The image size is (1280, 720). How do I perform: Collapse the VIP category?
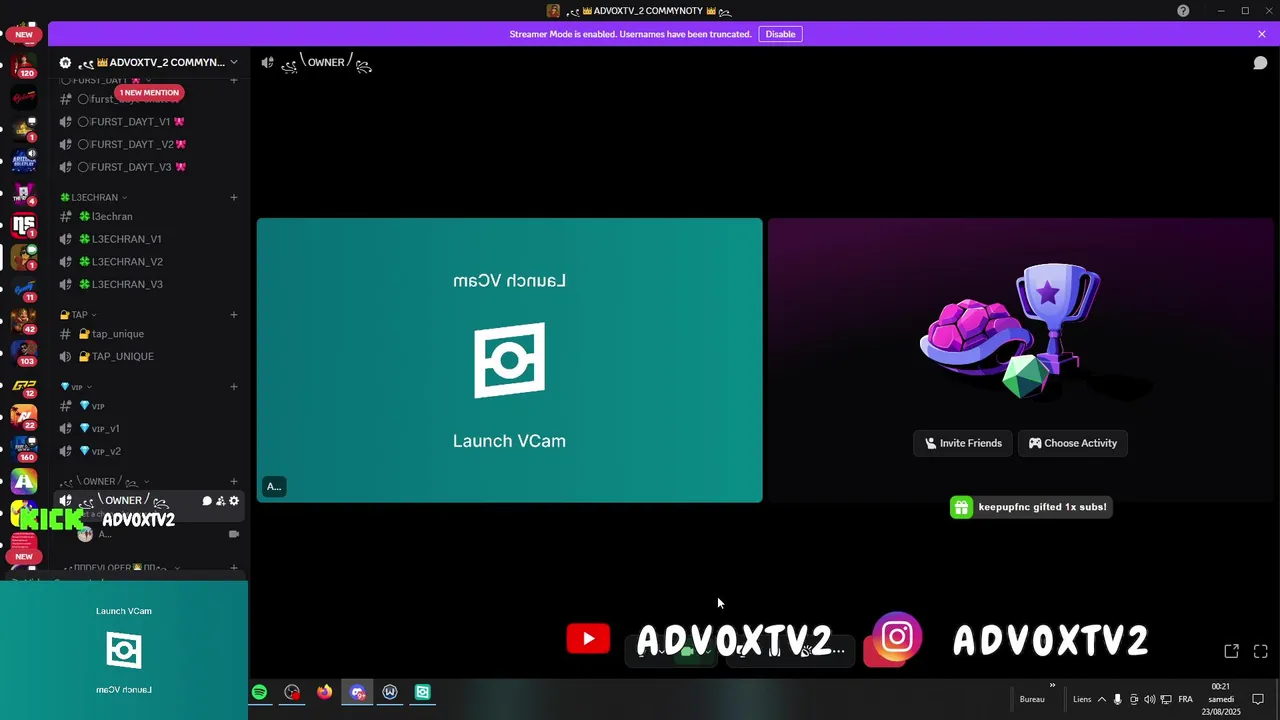76,387
